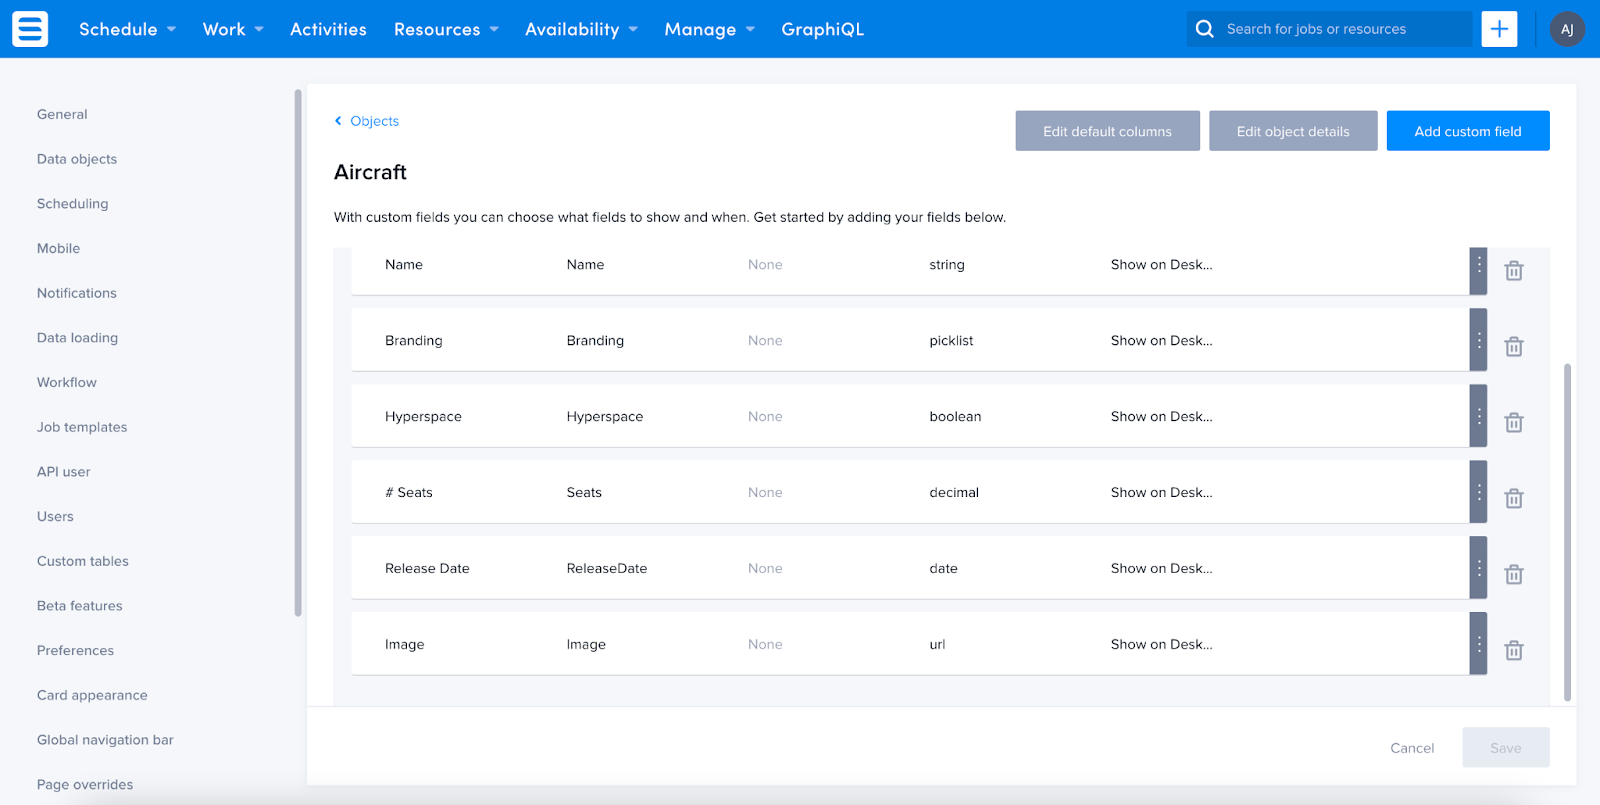Open Global navigation bar settings
Image resolution: width=1600 pixels, height=805 pixels.
[x=105, y=740]
